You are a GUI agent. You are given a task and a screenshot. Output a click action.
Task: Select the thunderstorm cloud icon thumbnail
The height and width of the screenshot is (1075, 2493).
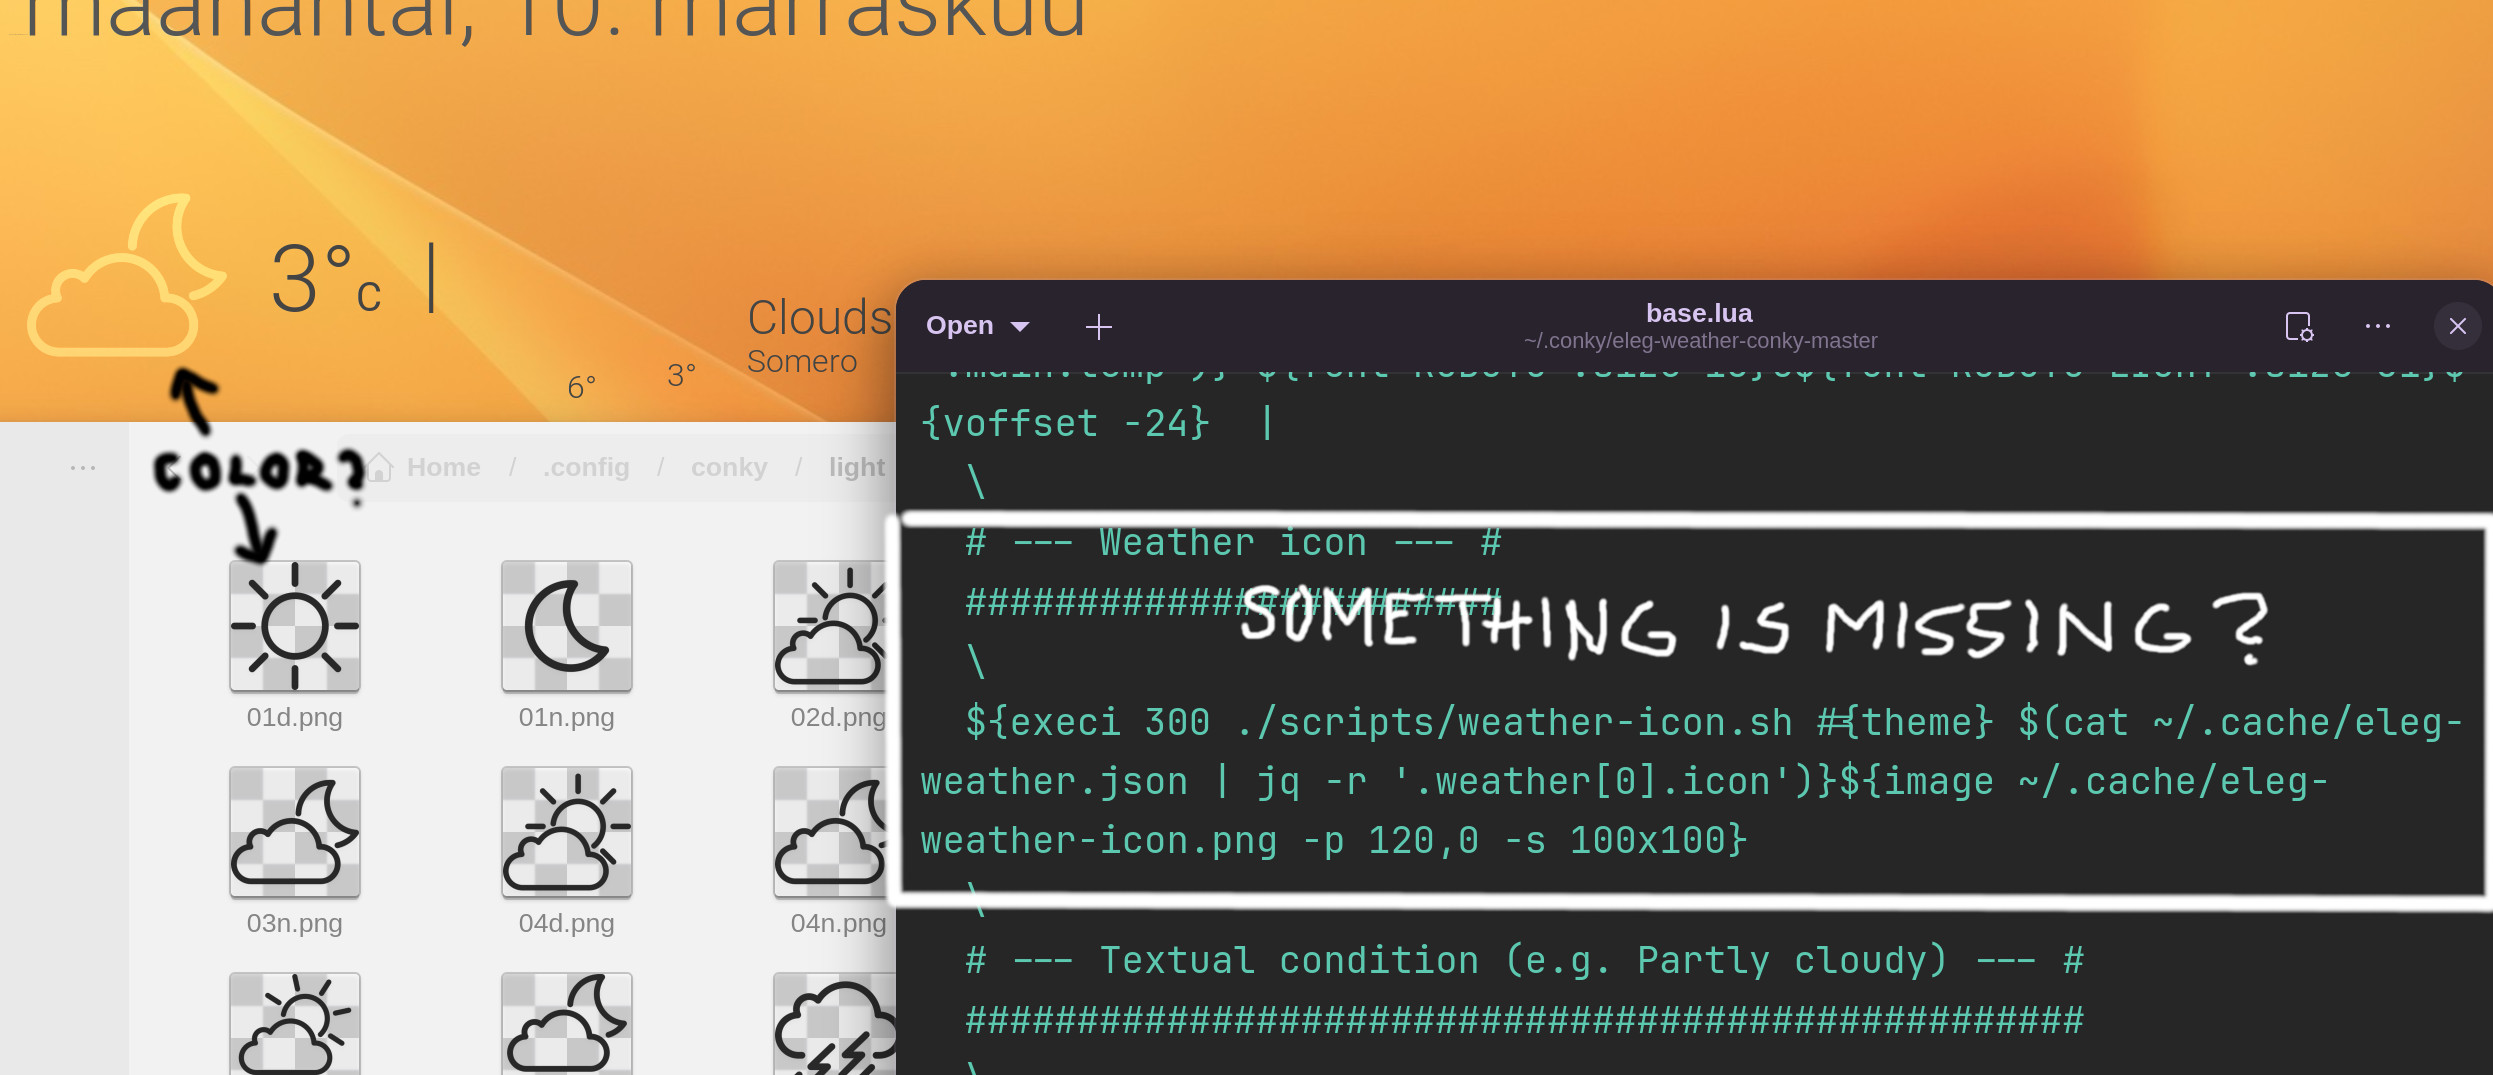tap(836, 1030)
